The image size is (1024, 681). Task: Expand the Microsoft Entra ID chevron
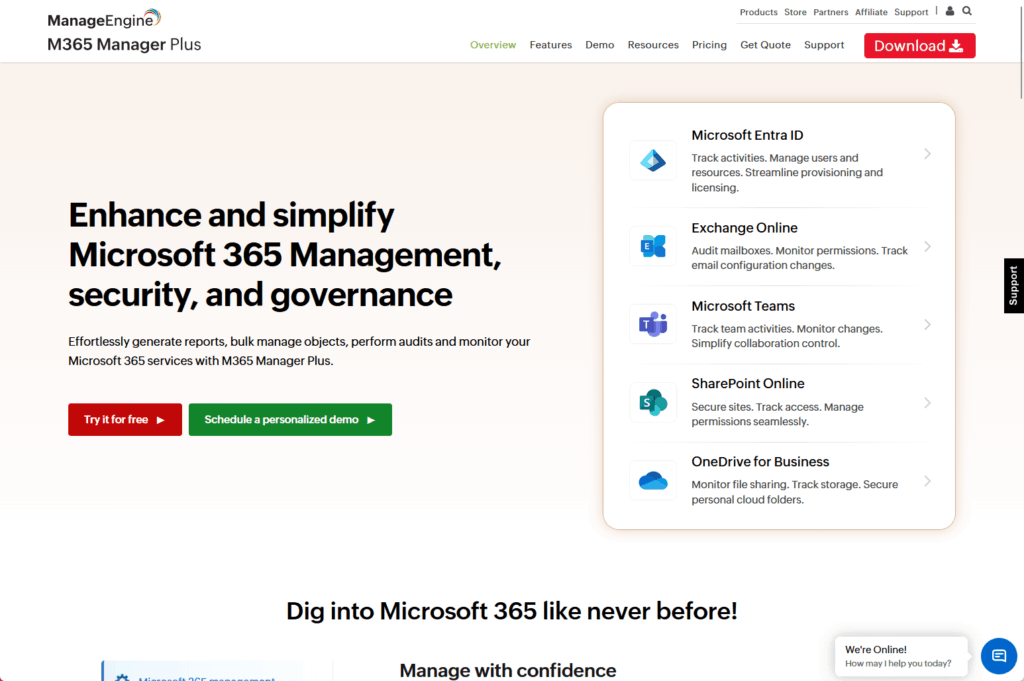[927, 154]
